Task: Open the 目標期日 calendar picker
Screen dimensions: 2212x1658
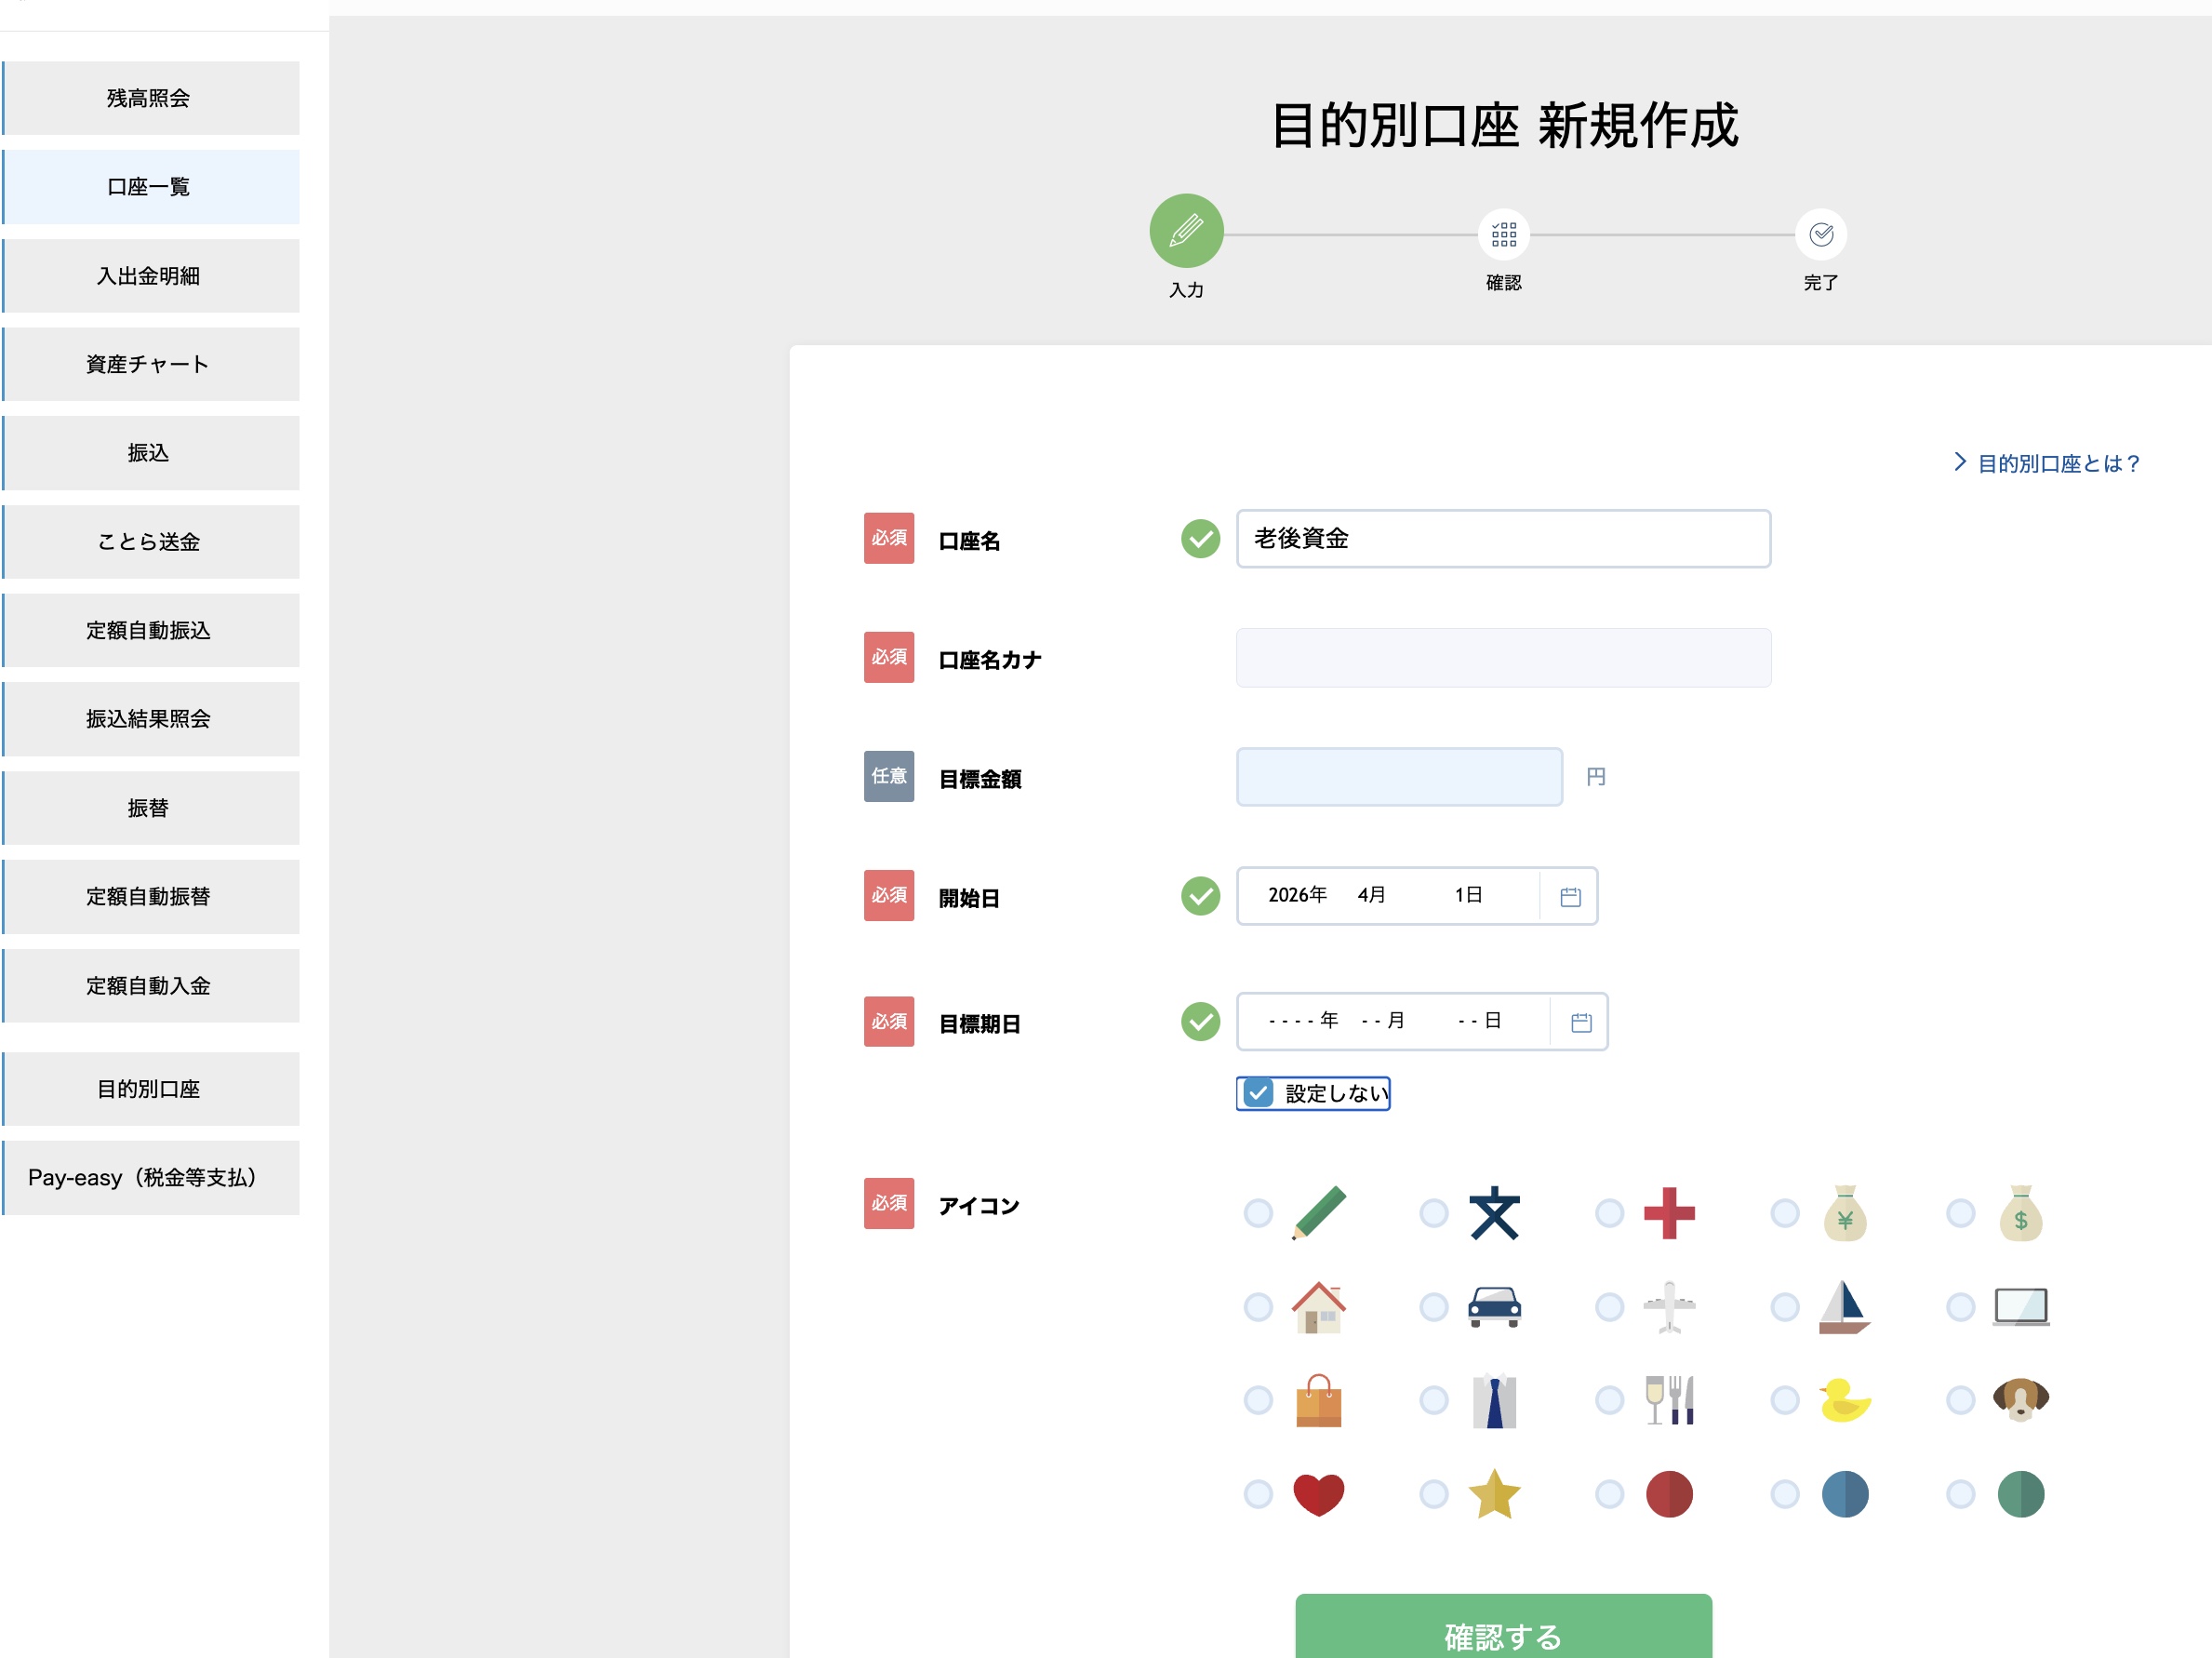Action: pyautogui.click(x=1580, y=1022)
